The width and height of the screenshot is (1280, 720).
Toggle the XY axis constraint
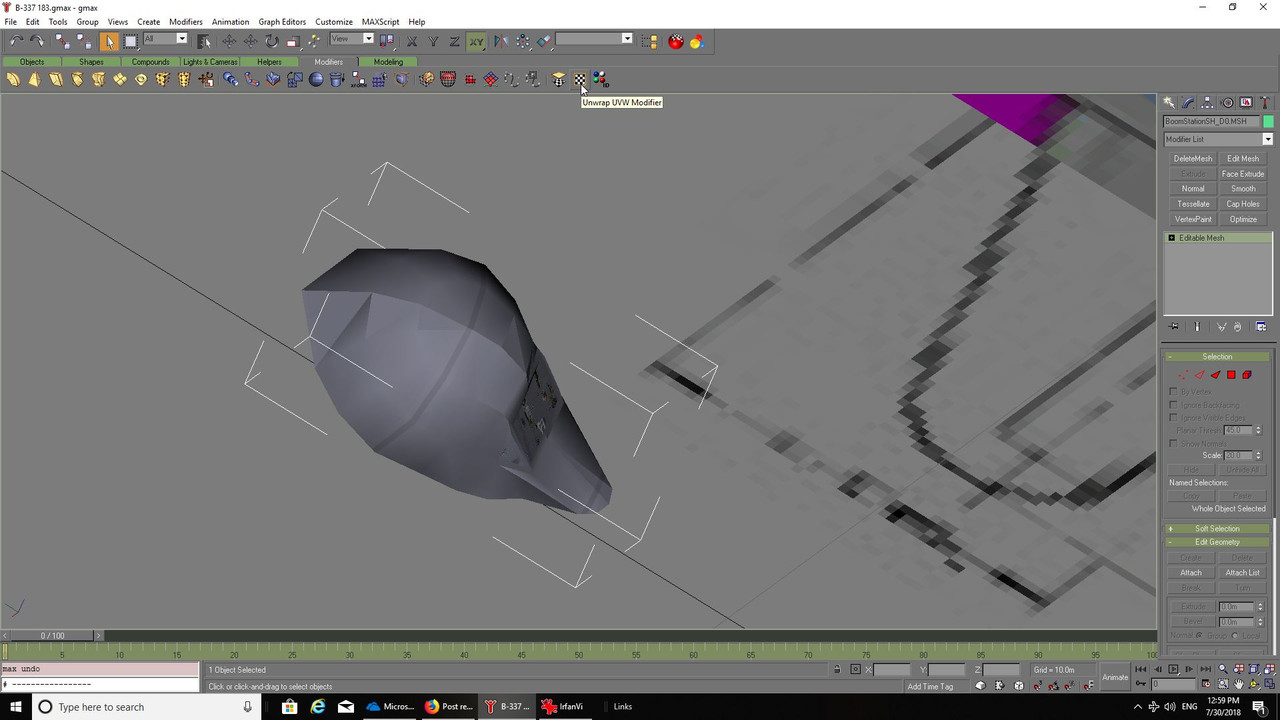coord(476,41)
